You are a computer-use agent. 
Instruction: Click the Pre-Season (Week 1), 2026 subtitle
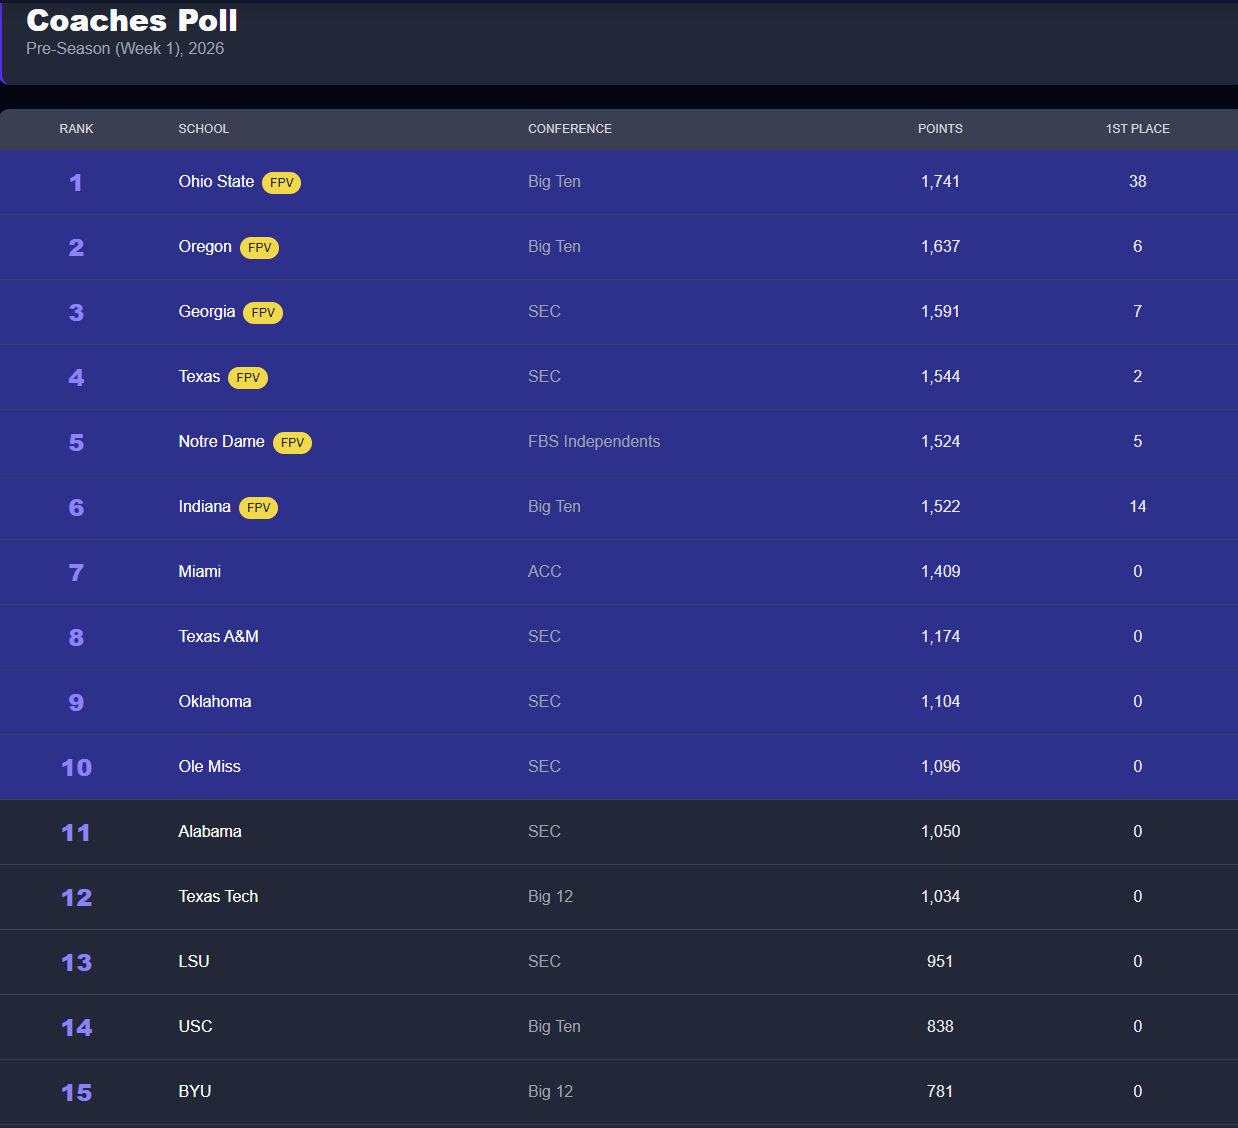click(x=125, y=48)
